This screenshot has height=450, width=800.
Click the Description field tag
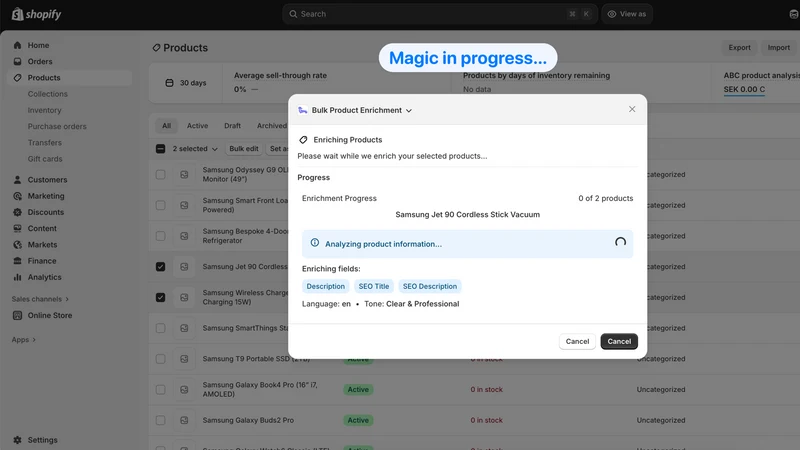coord(326,286)
